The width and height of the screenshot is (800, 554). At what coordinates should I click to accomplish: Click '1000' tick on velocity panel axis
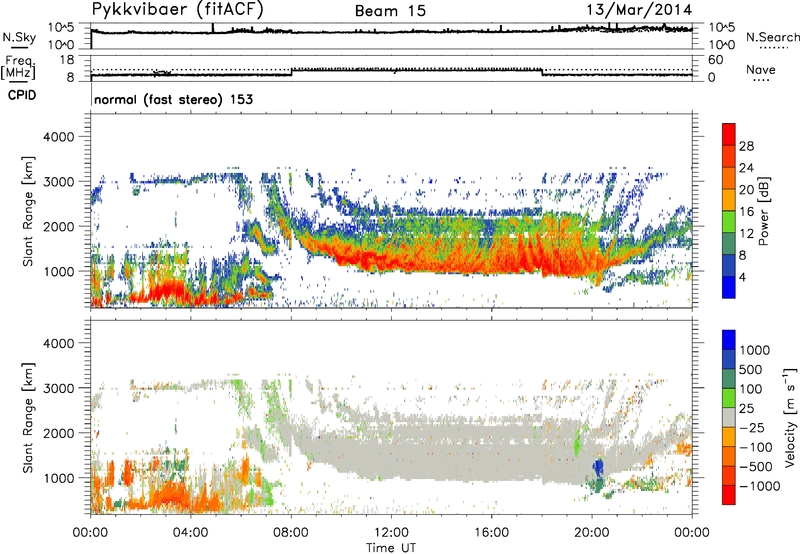pyautogui.click(x=58, y=479)
